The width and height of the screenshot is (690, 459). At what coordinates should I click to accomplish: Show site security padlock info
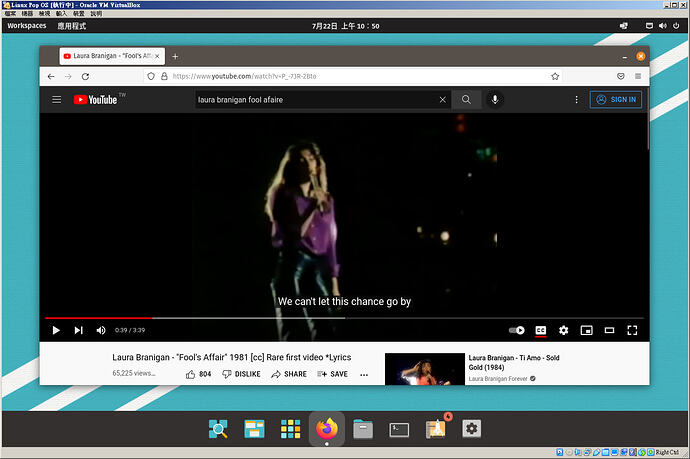click(164, 76)
